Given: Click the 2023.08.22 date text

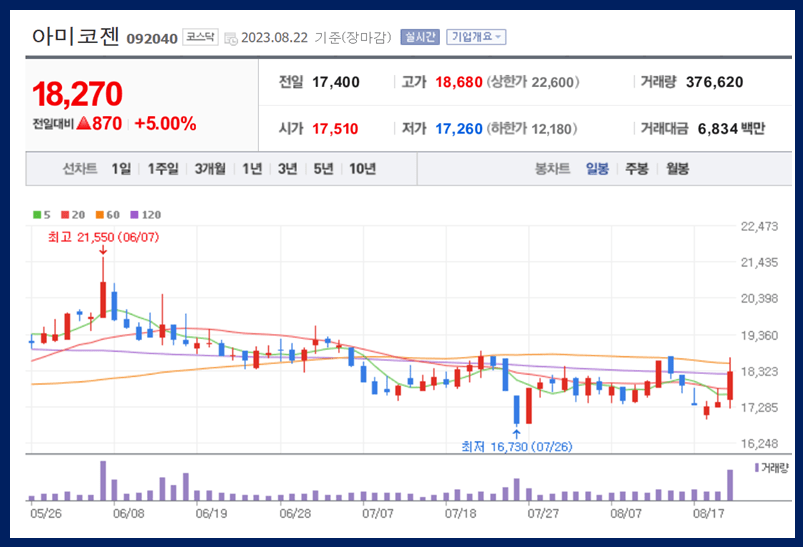Looking at the screenshot, I should pyautogui.click(x=274, y=38).
